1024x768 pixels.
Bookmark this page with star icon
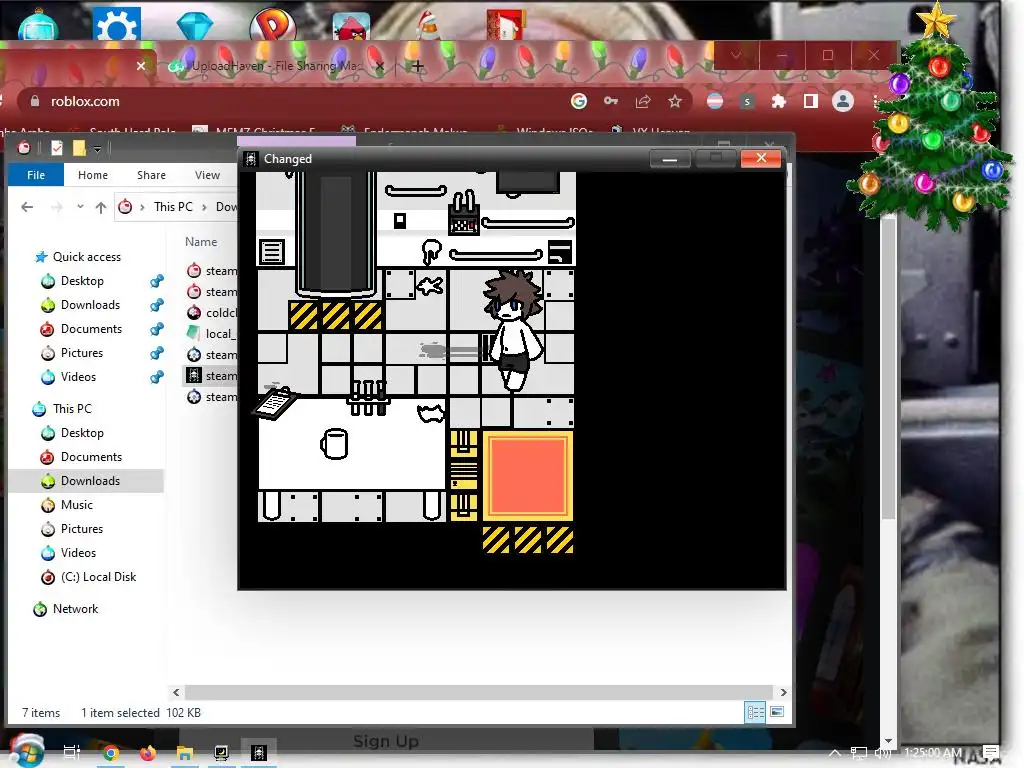pyautogui.click(x=675, y=101)
